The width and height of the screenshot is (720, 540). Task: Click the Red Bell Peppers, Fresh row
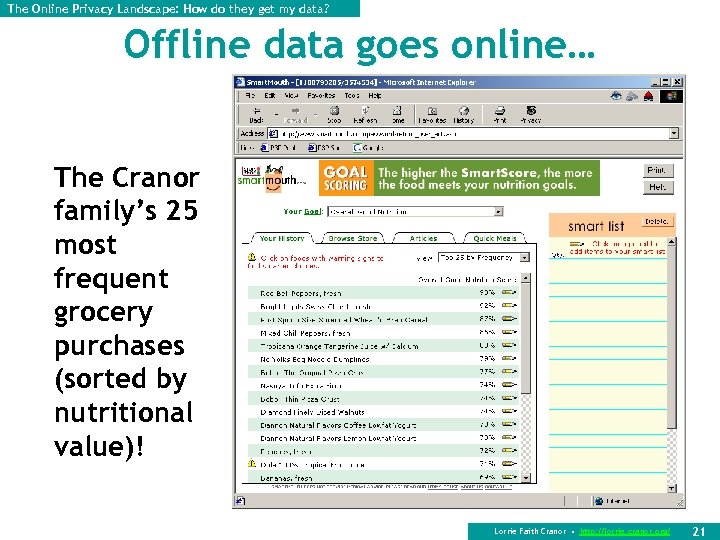point(383,292)
